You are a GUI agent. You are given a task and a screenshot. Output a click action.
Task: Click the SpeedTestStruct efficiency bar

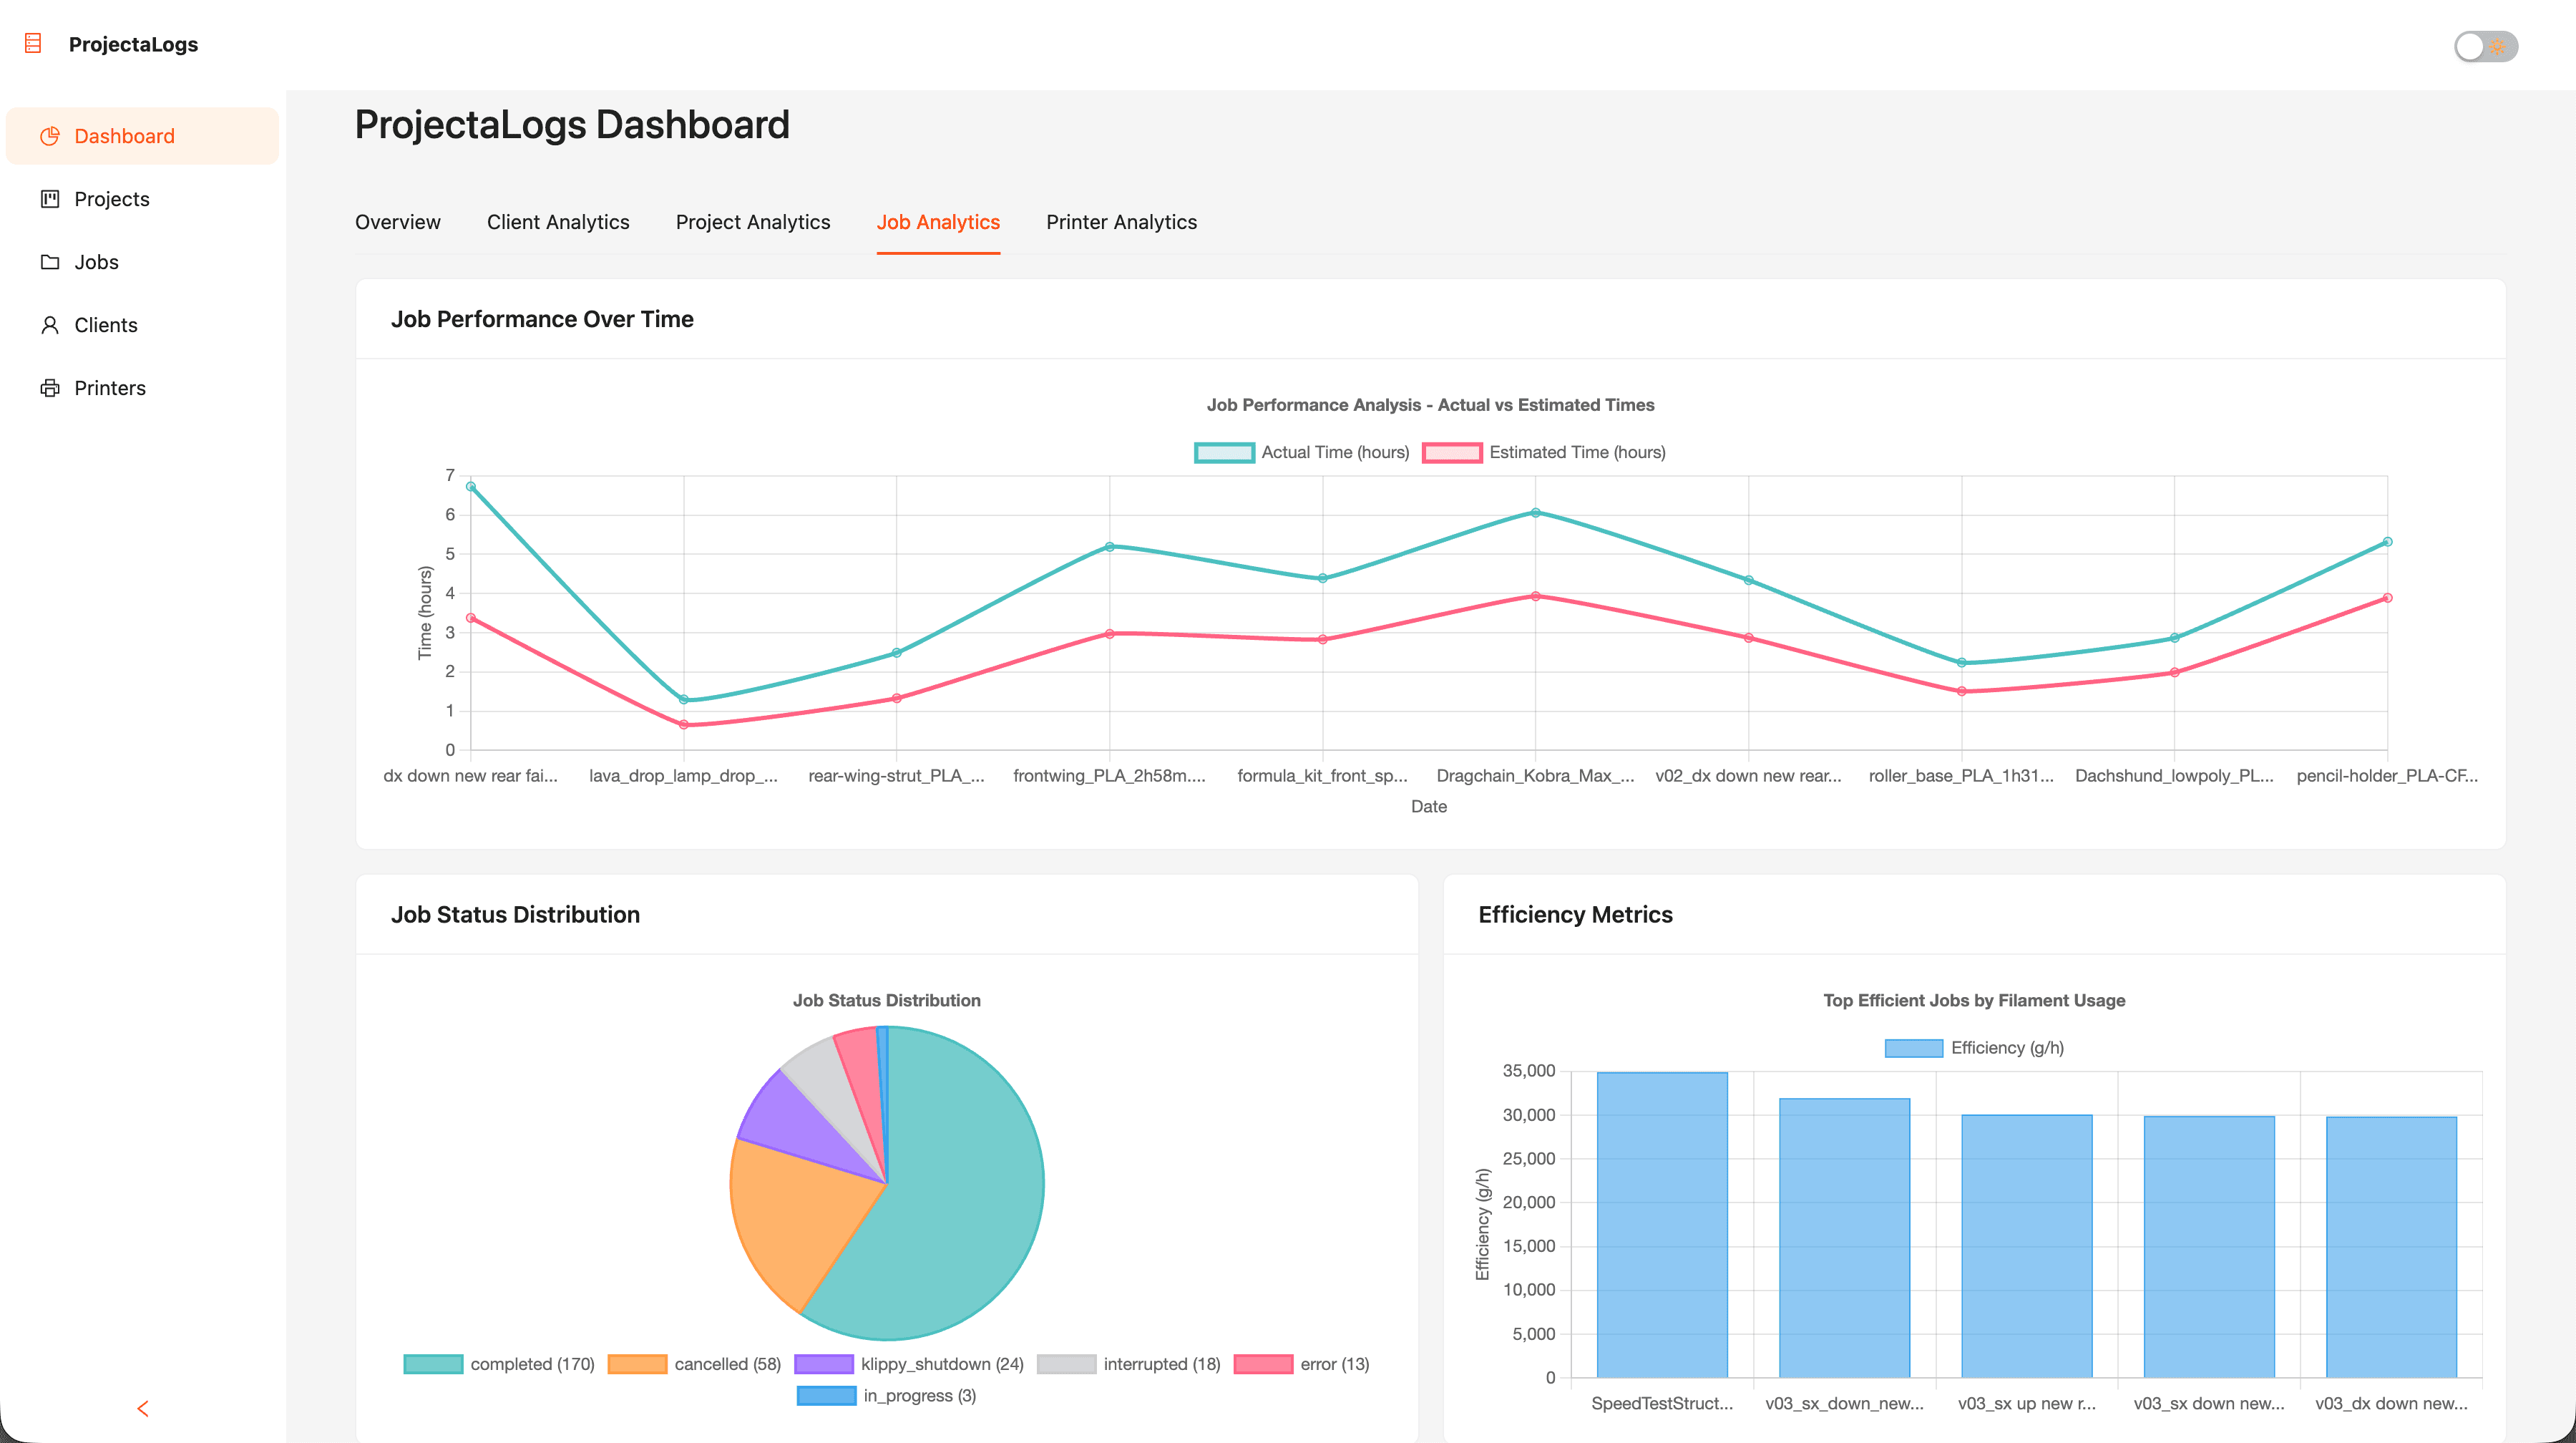pyautogui.click(x=1661, y=1225)
